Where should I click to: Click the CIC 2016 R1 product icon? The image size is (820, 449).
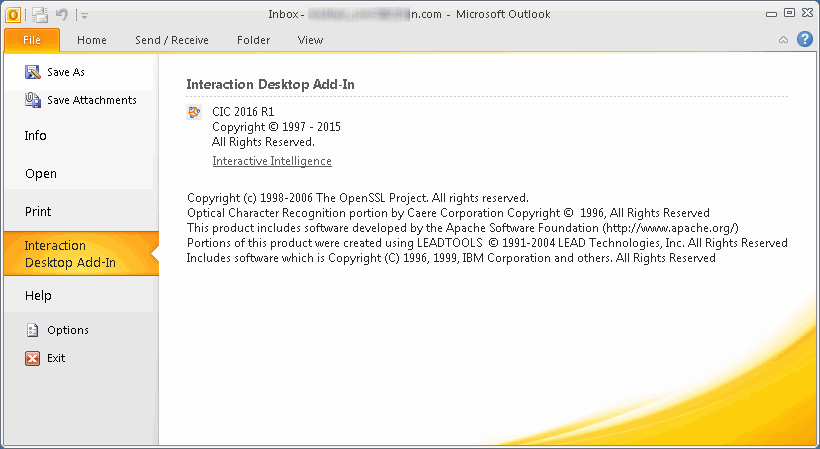pyautogui.click(x=195, y=112)
